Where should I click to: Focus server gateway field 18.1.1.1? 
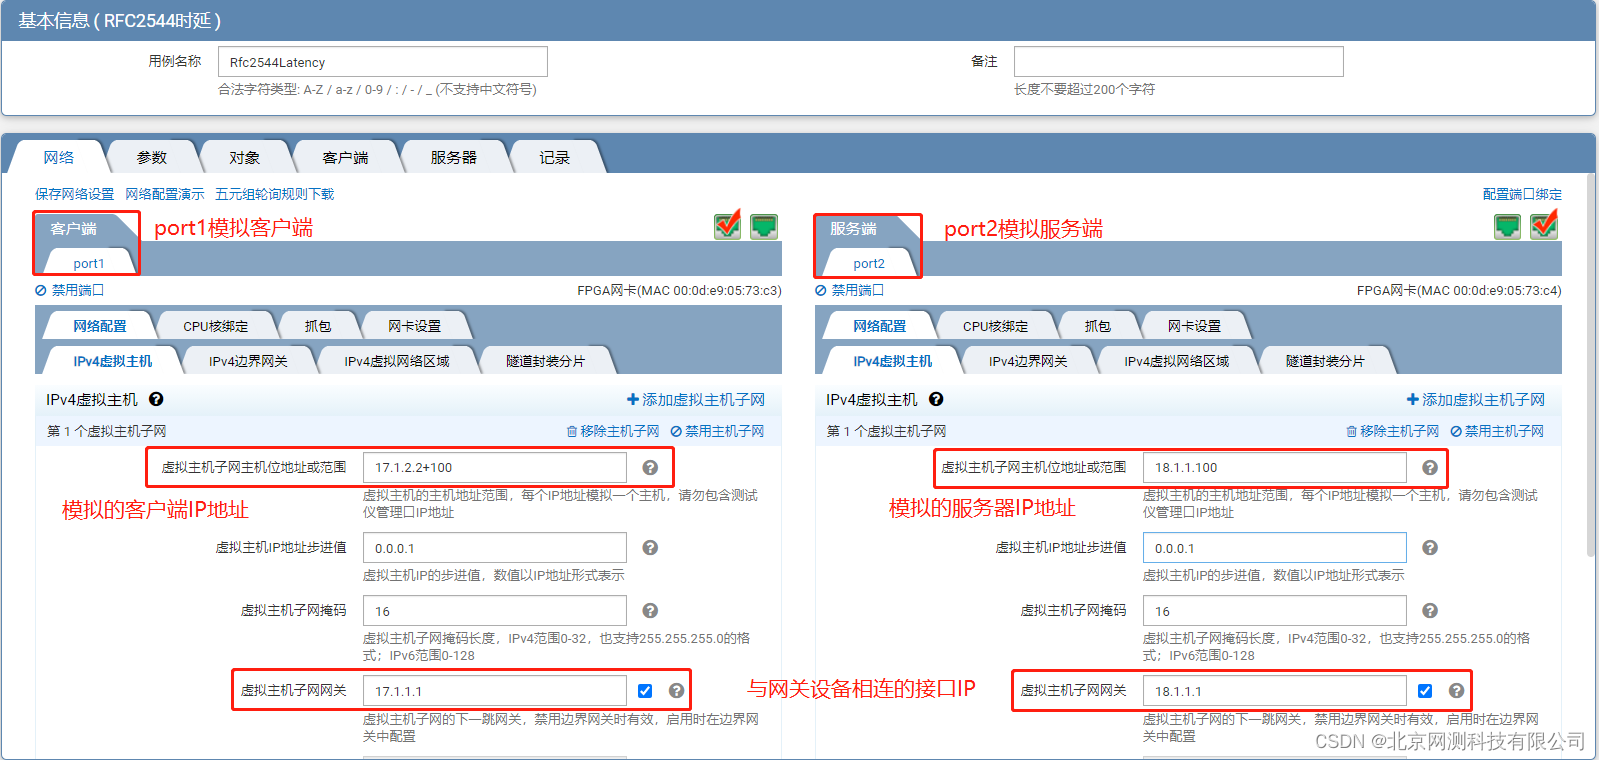1275,691
